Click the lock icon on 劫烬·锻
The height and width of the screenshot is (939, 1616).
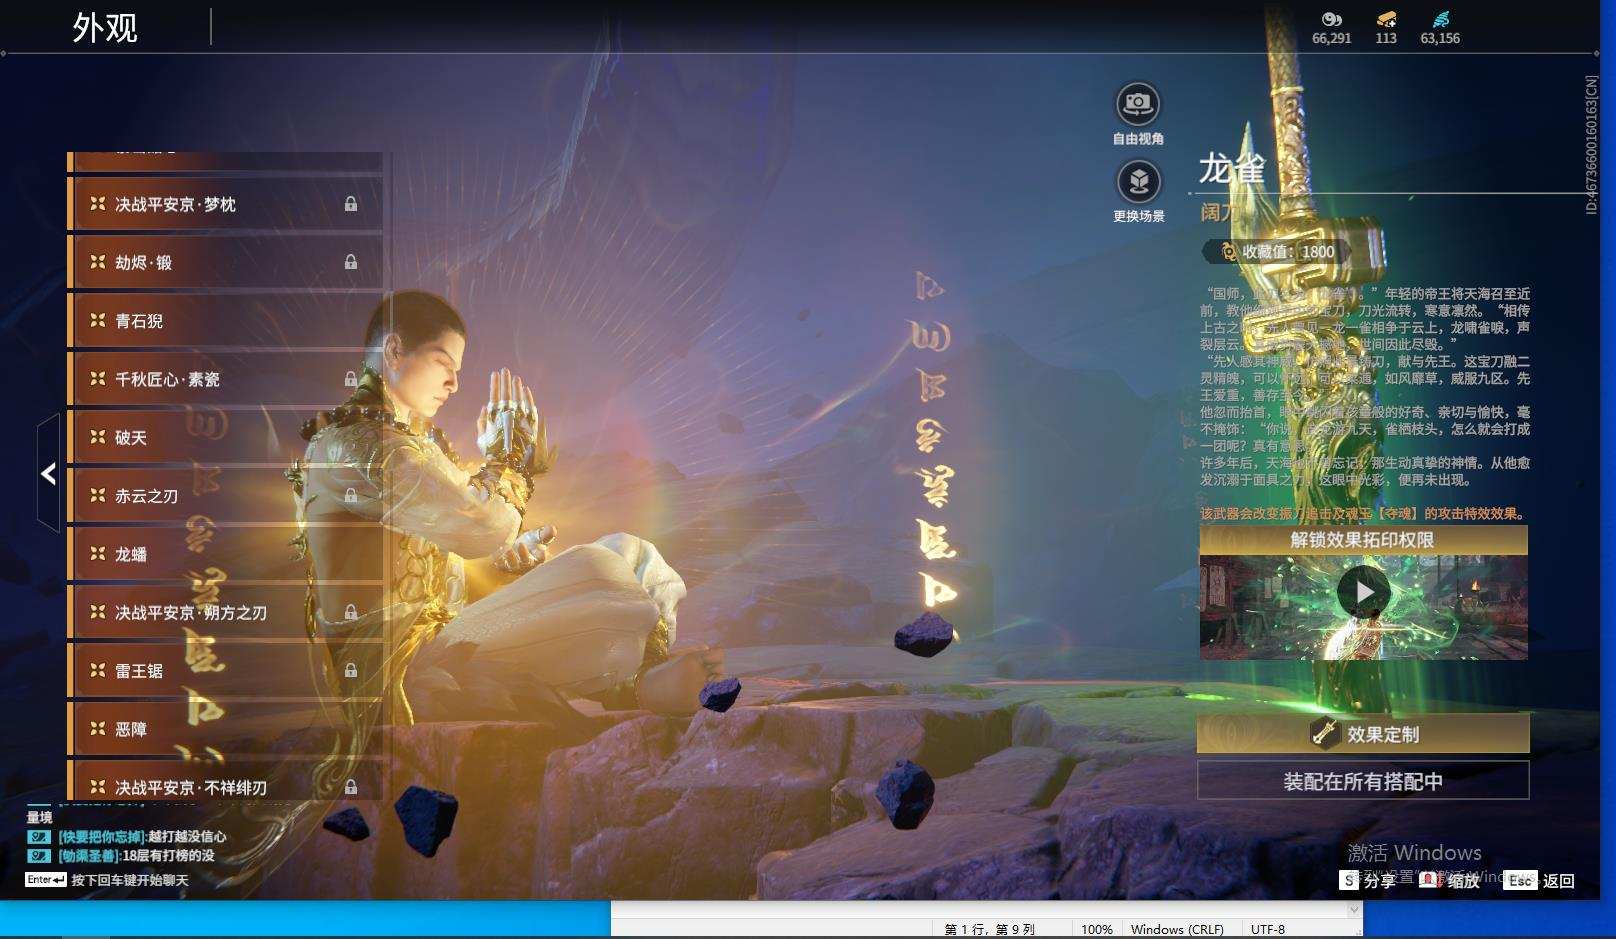point(351,262)
